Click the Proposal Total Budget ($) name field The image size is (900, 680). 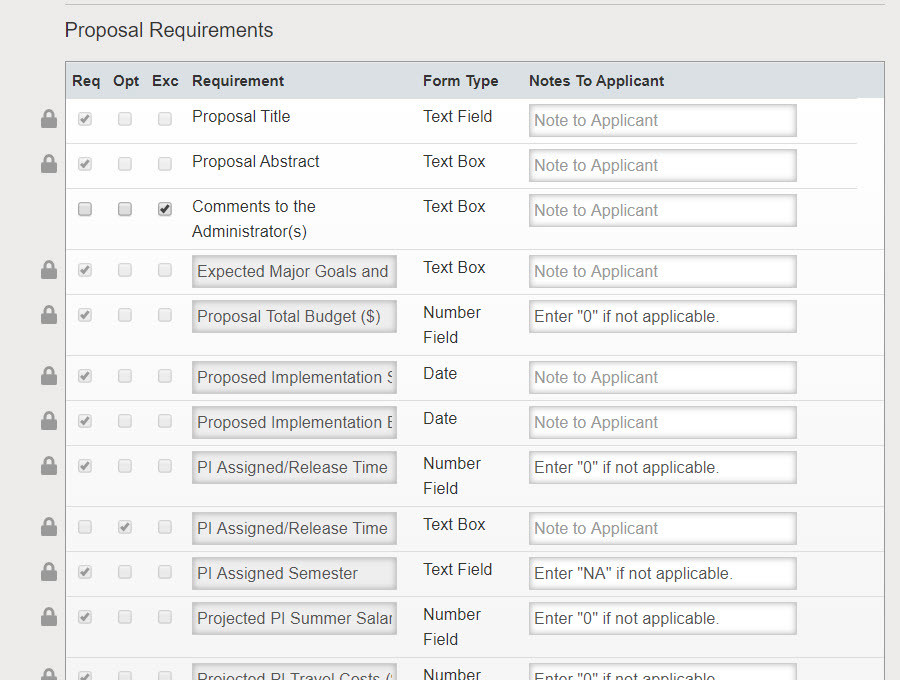tap(294, 316)
